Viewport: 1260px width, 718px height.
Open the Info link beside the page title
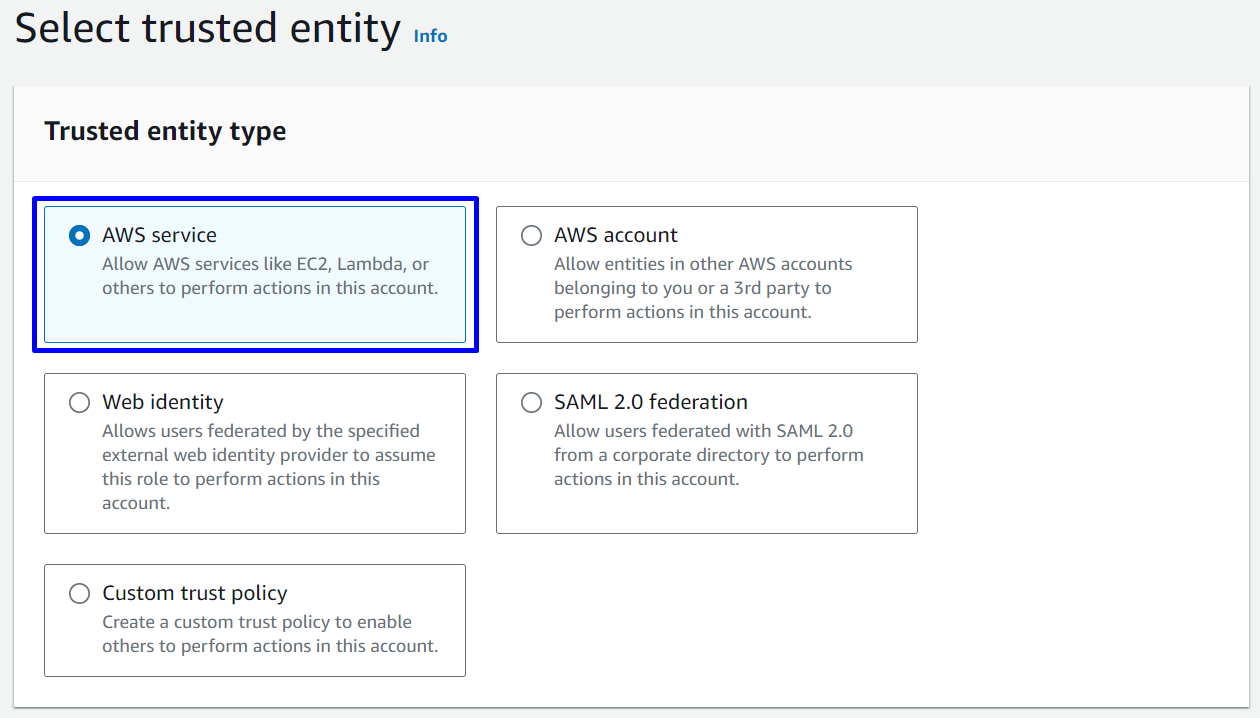(430, 36)
